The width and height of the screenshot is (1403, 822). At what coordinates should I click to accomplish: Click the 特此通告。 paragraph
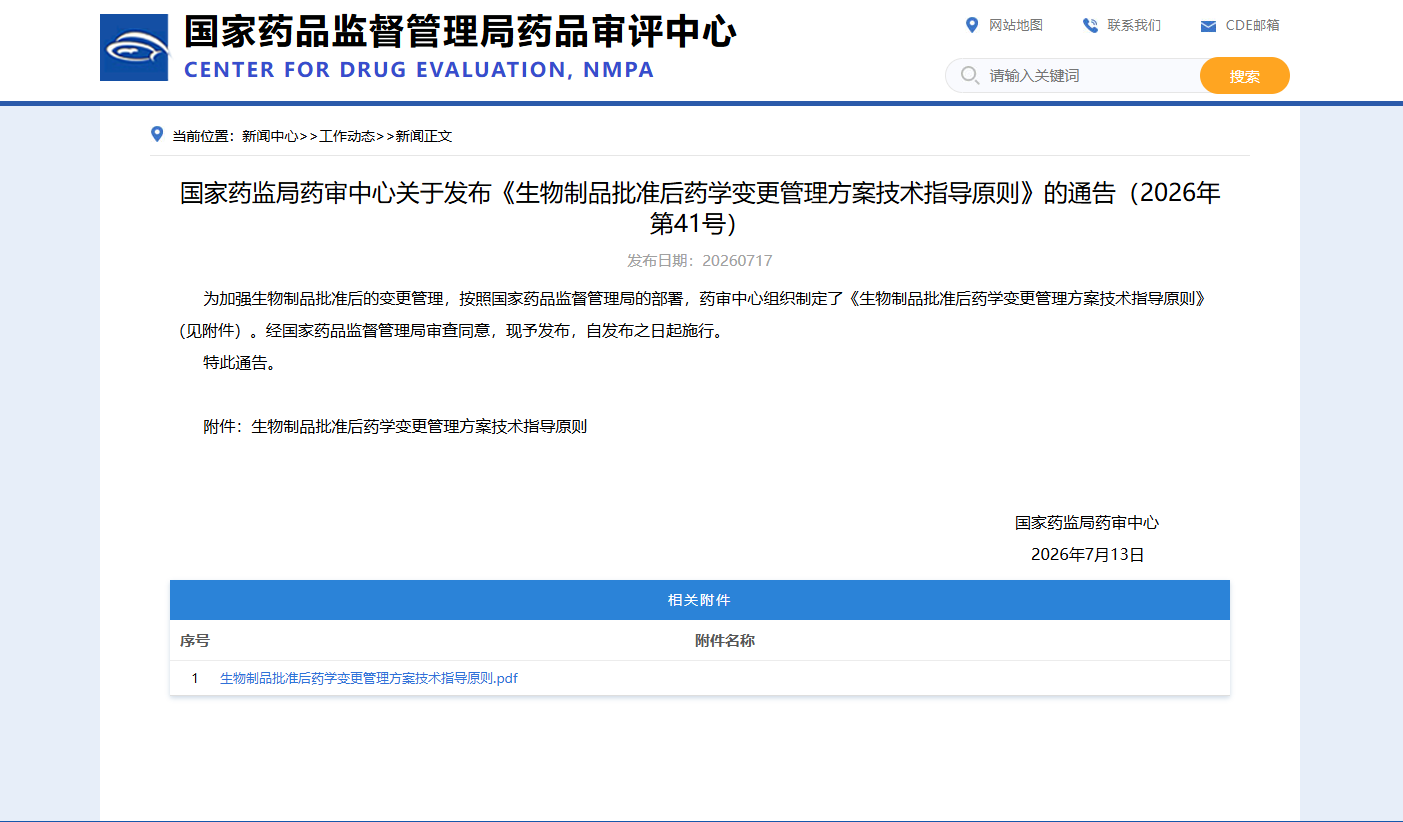[x=239, y=362]
